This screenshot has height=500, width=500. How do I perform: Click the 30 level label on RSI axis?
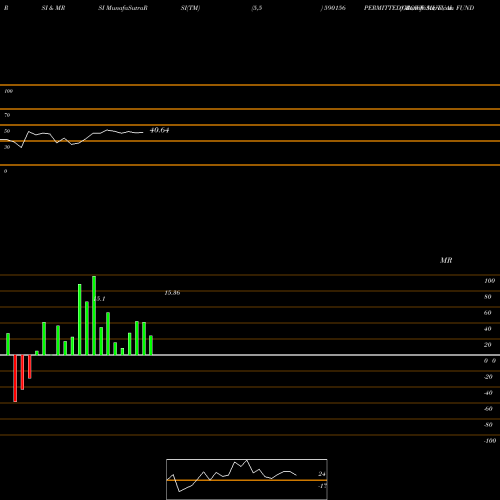pos(7,147)
